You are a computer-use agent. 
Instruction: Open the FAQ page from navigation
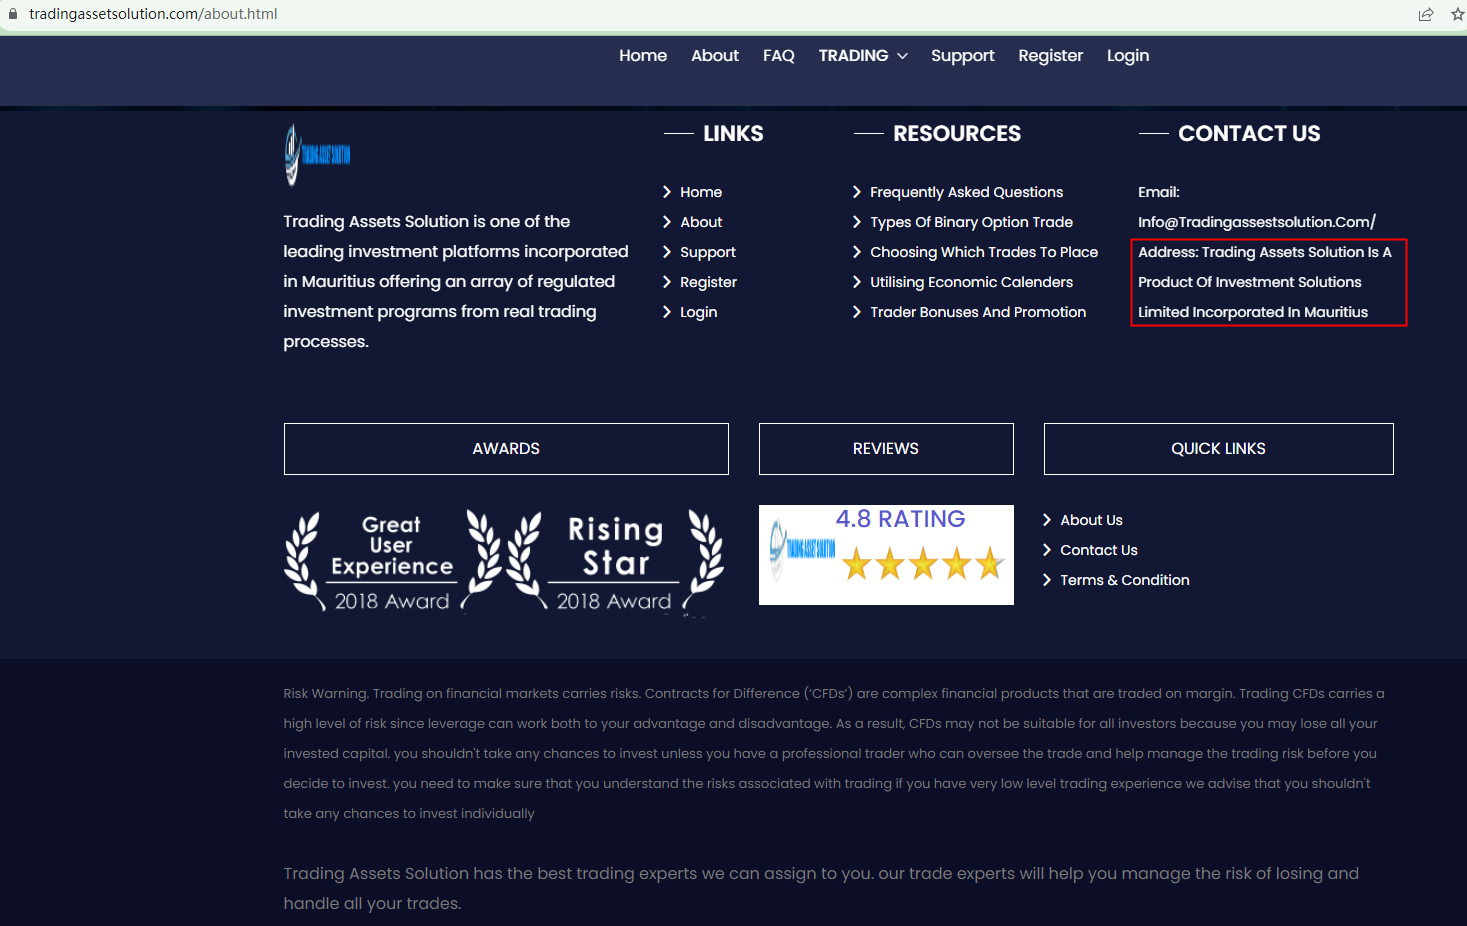tap(778, 56)
